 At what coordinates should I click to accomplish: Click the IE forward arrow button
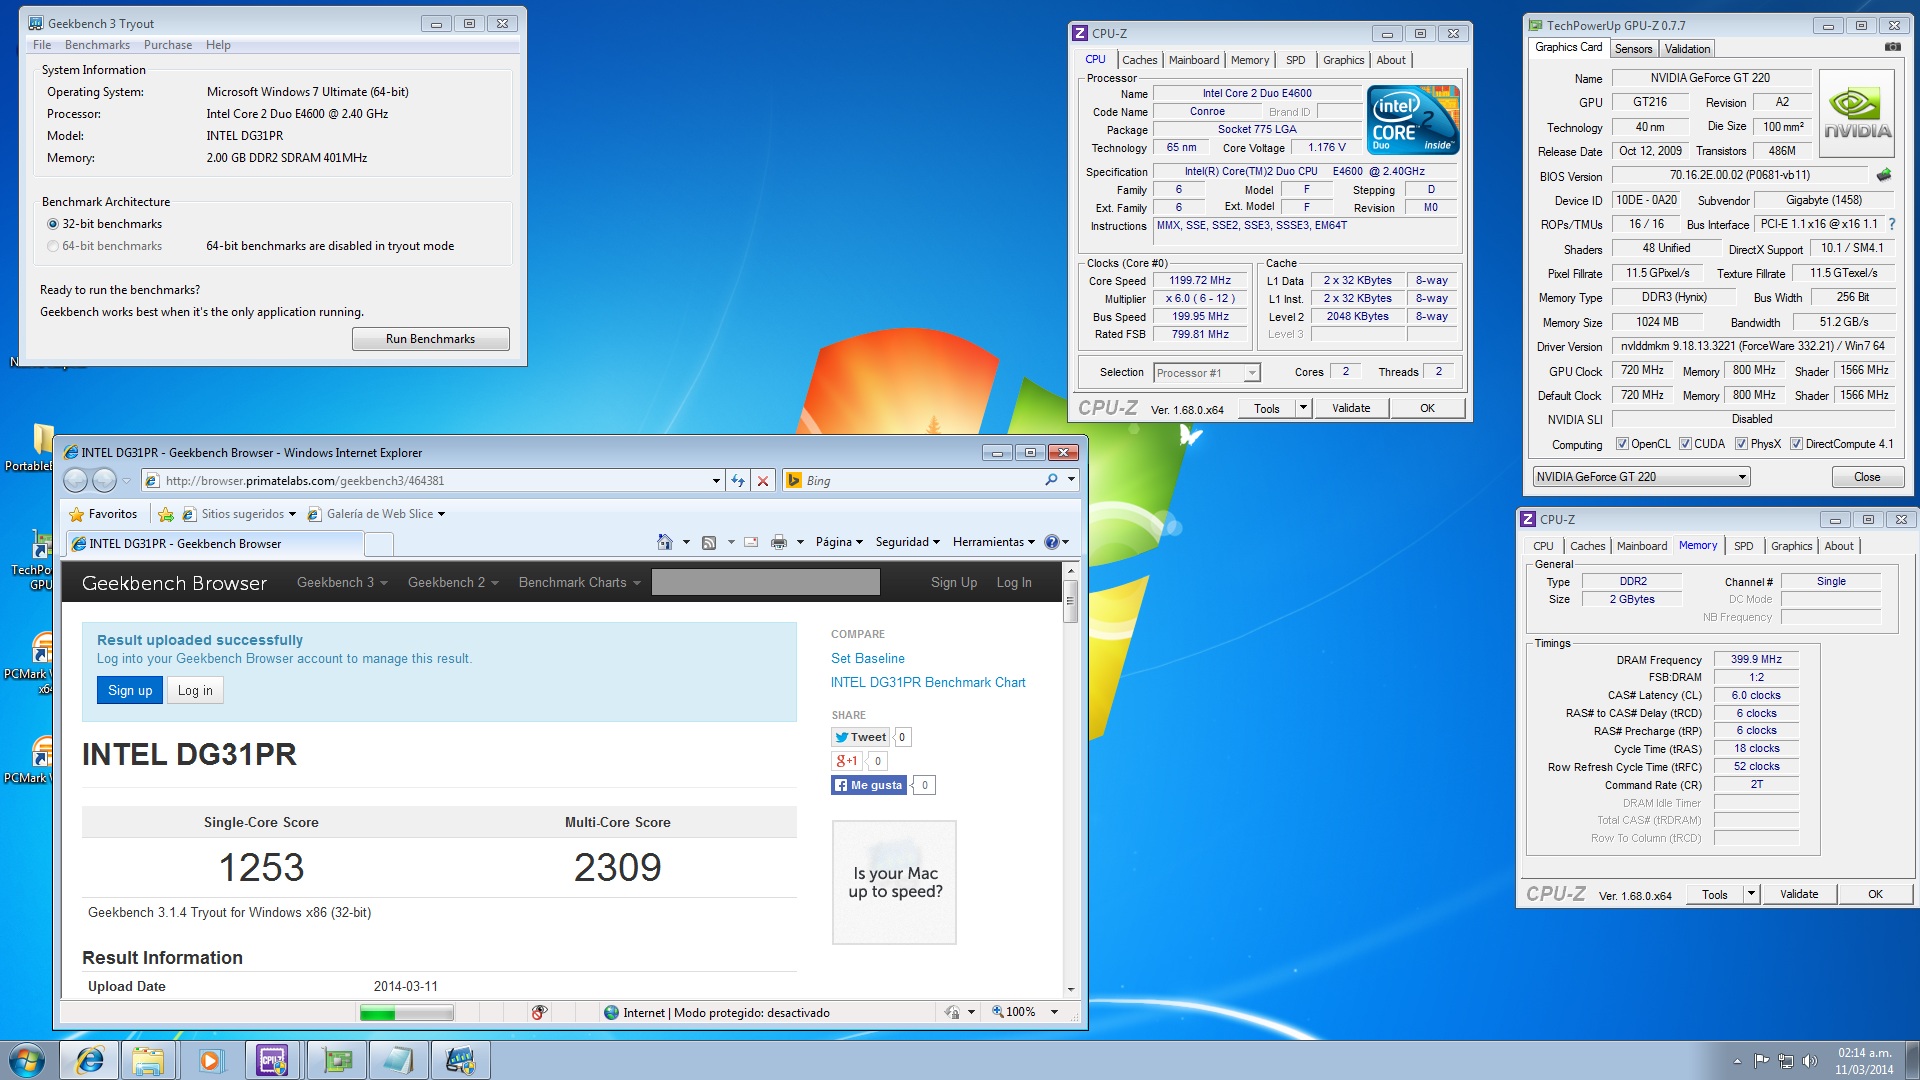104,481
